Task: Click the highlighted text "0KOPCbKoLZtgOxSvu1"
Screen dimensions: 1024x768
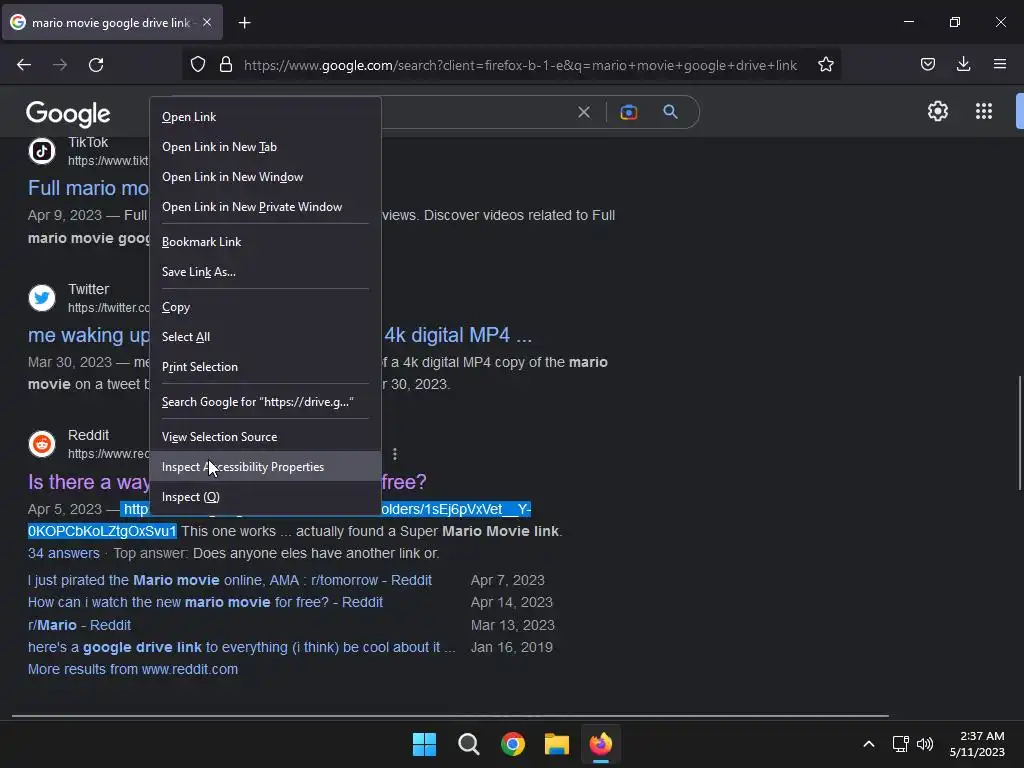Action: click(x=102, y=531)
